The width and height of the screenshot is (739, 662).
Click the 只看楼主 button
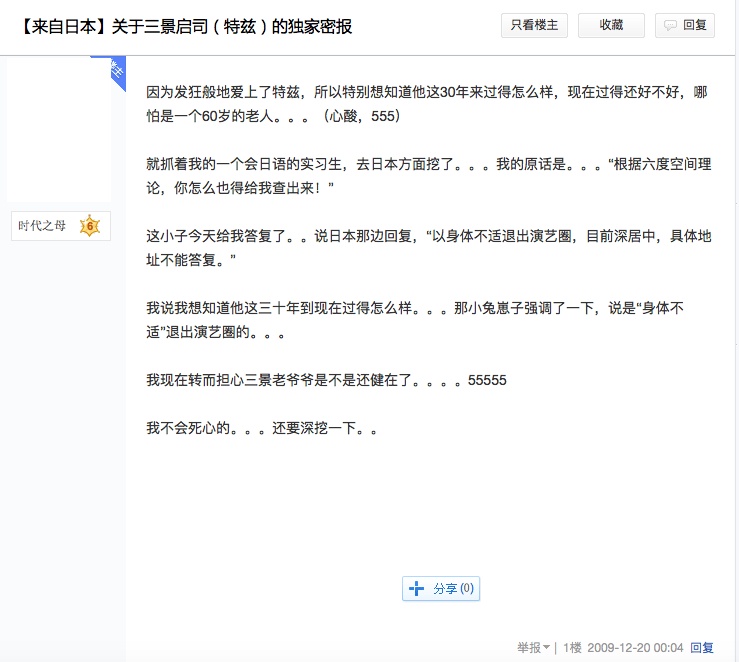click(x=534, y=25)
